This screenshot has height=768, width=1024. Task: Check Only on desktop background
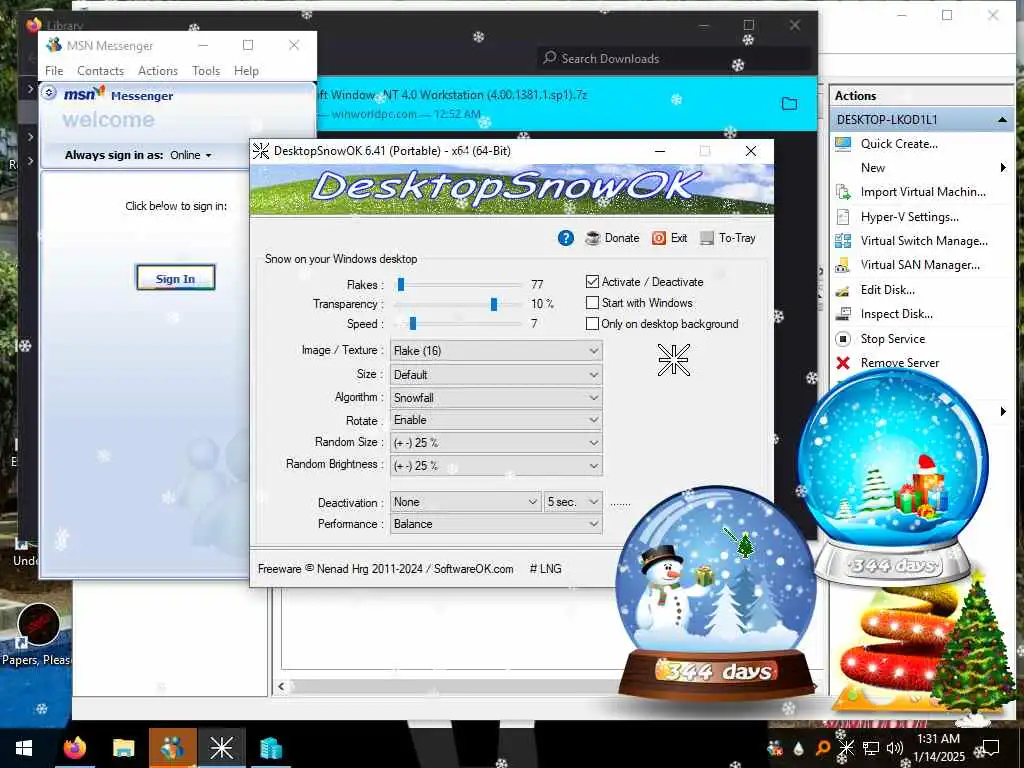coord(592,323)
